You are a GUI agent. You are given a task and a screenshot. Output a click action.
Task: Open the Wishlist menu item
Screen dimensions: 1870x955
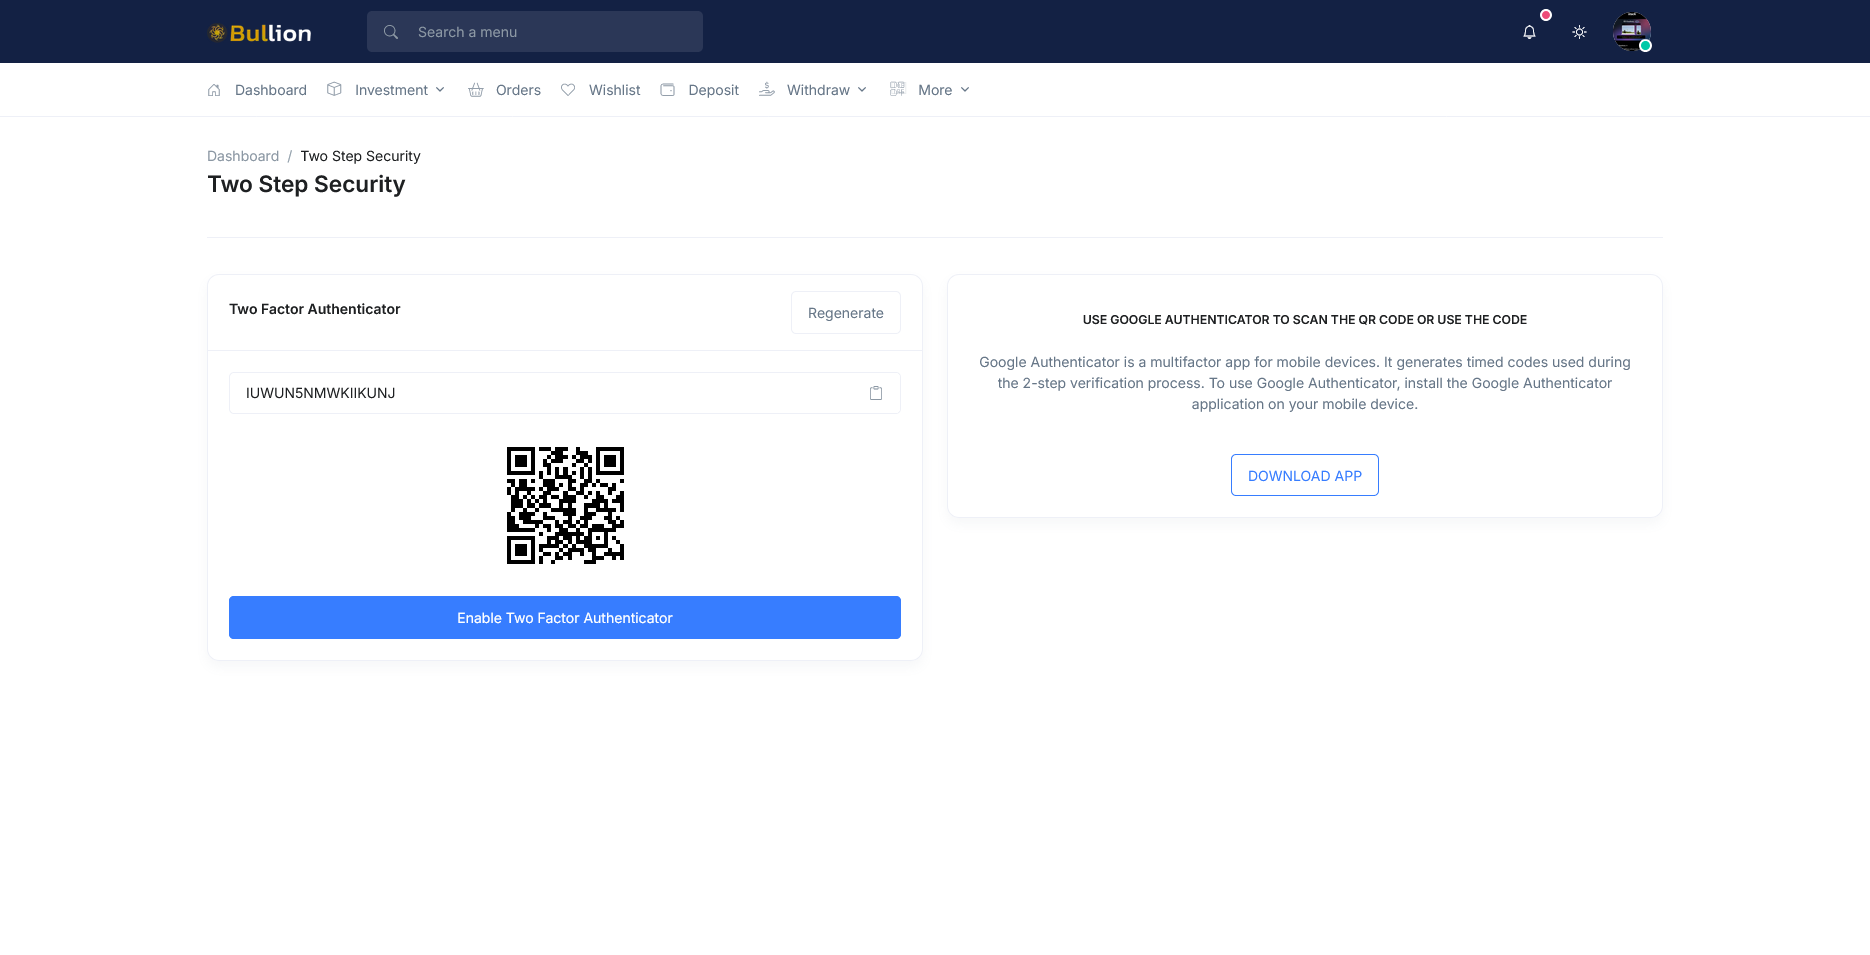click(615, 90)
